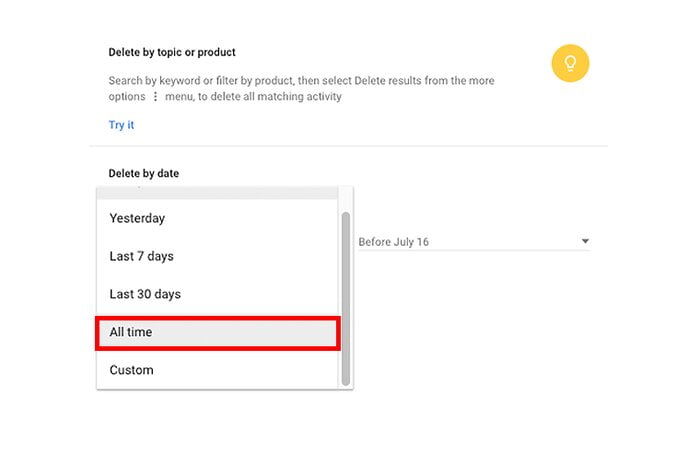700x466 pixels.
Task: Select the partially hidden top list option
Action: coord(218,192)
